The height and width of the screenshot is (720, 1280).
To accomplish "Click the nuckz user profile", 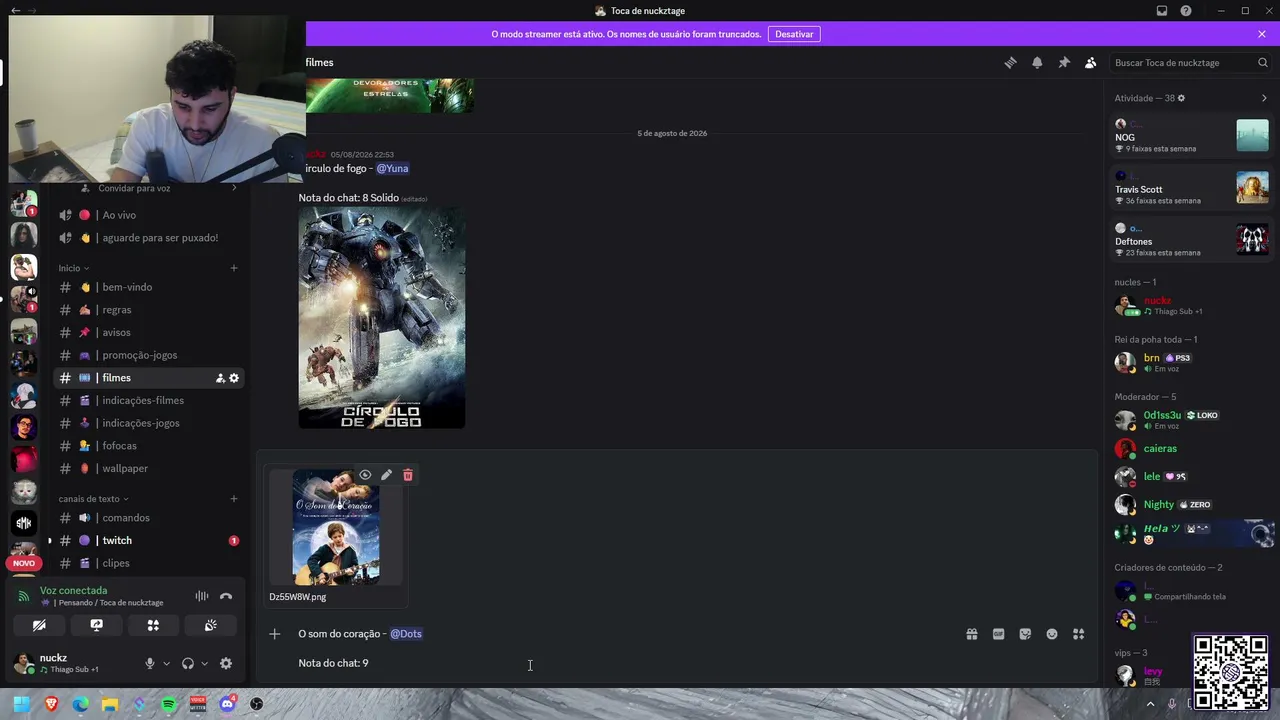I will click(x=68, y=663).
